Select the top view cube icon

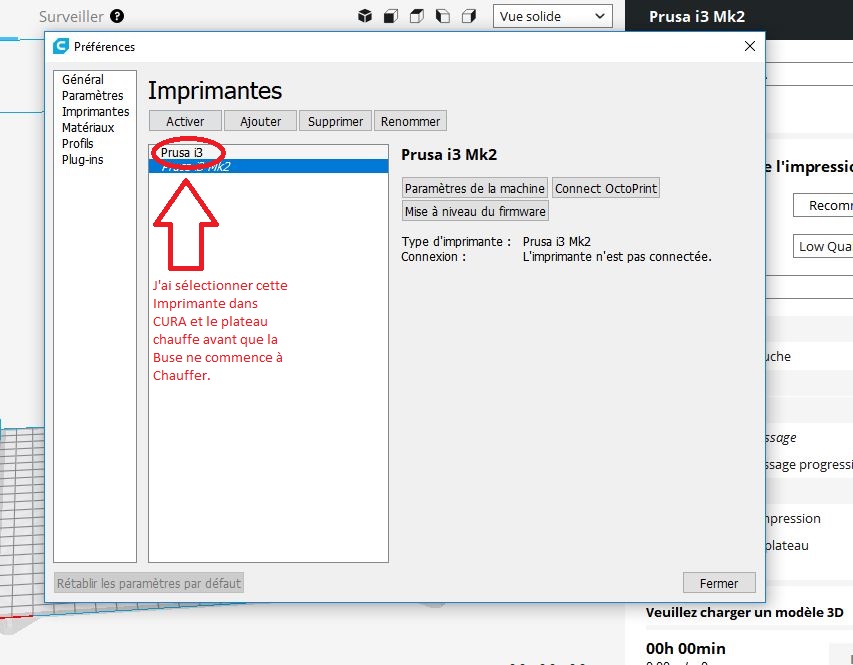(x=417, y=16)
